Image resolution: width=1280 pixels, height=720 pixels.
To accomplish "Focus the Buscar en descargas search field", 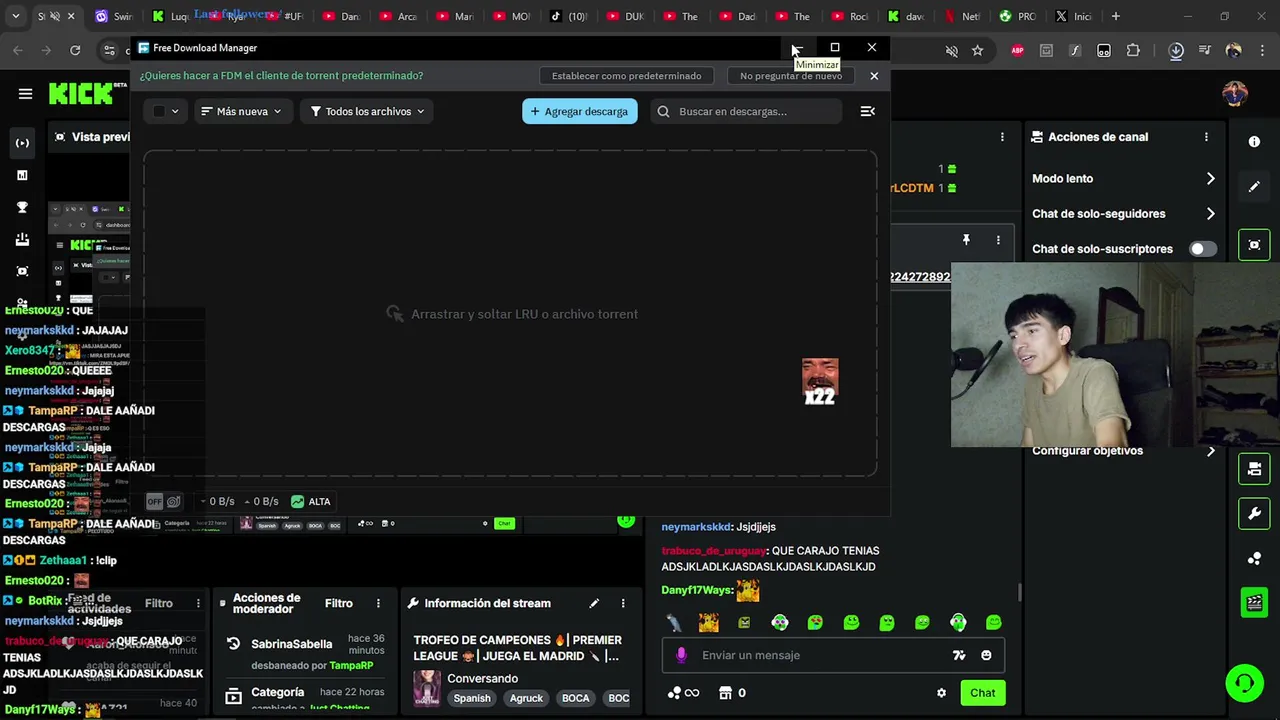I will (745, 111).
